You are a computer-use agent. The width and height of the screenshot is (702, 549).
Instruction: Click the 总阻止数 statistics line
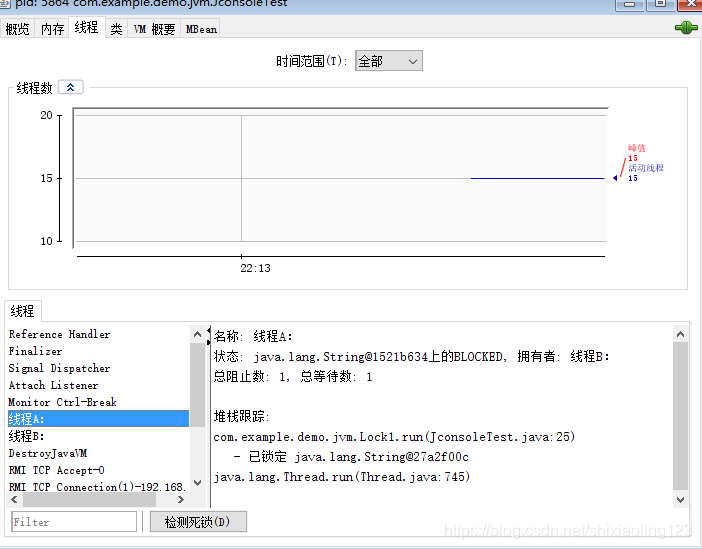tap(293, 377)
